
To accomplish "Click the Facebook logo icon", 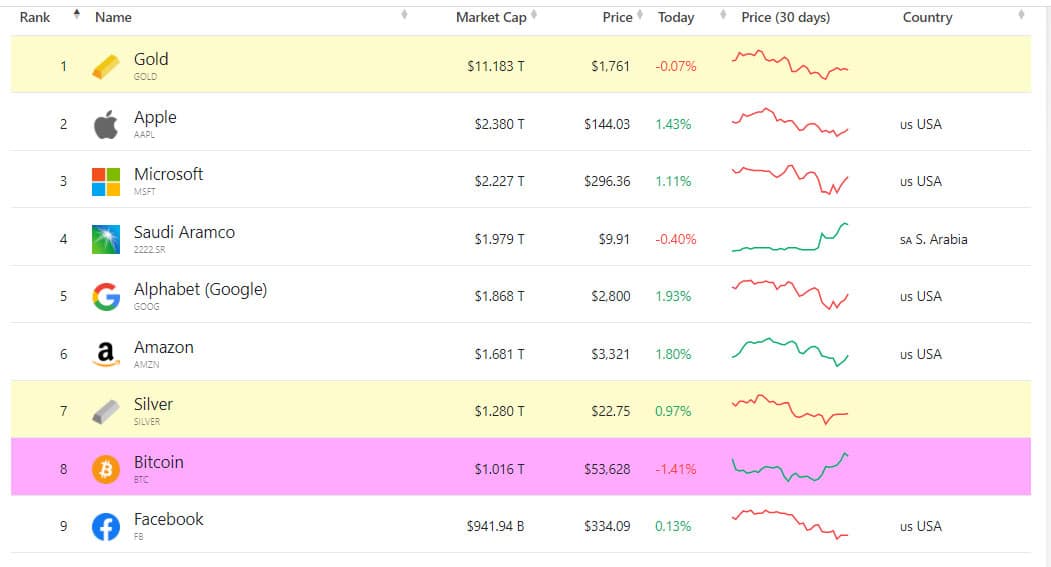I will click(106, 526).
